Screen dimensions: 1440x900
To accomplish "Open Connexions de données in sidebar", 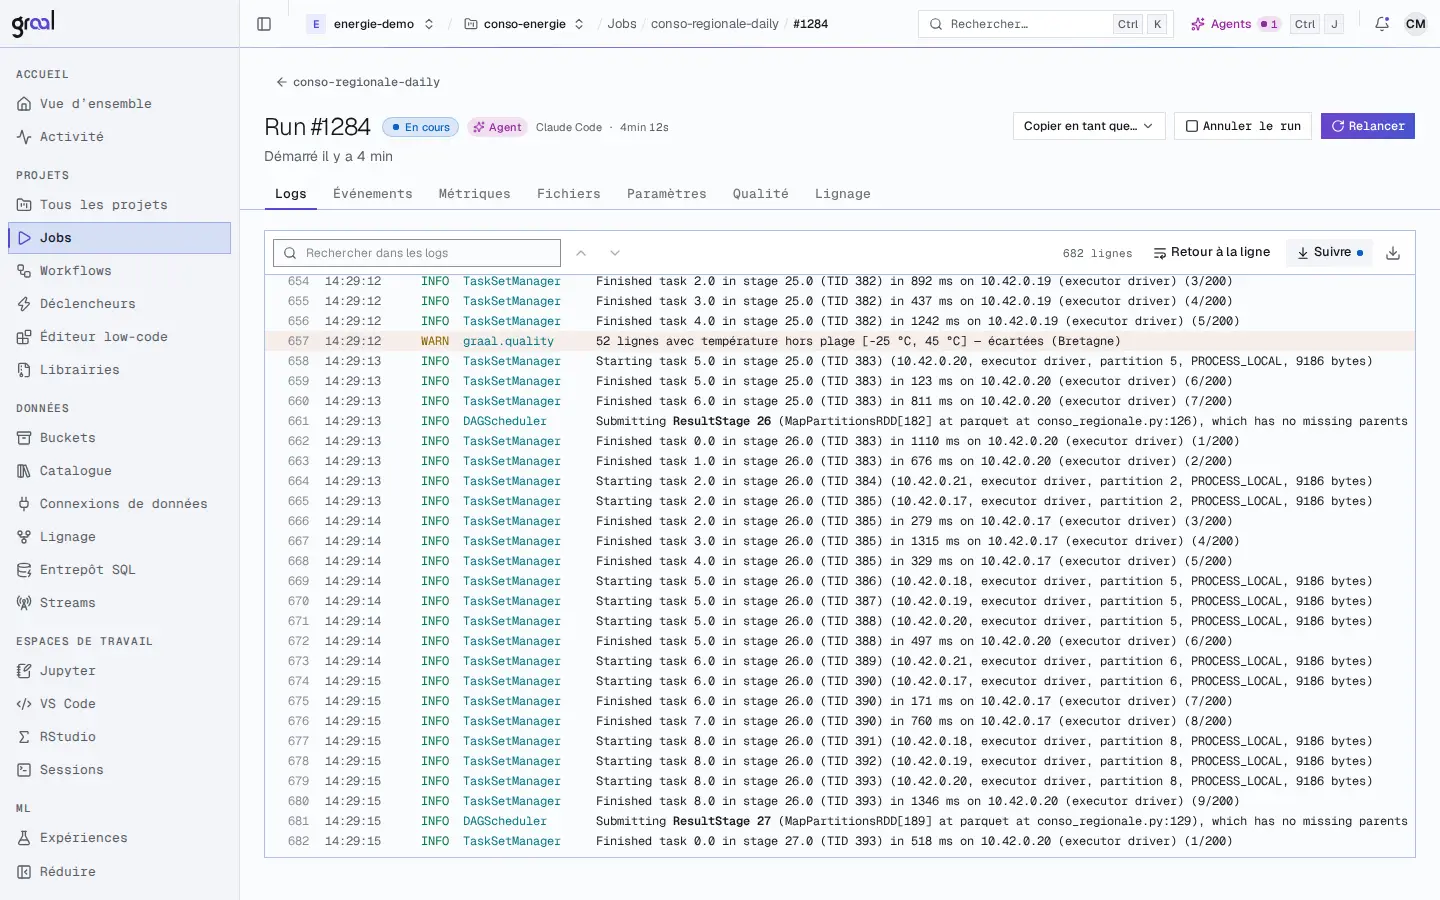I will point(119,504).
